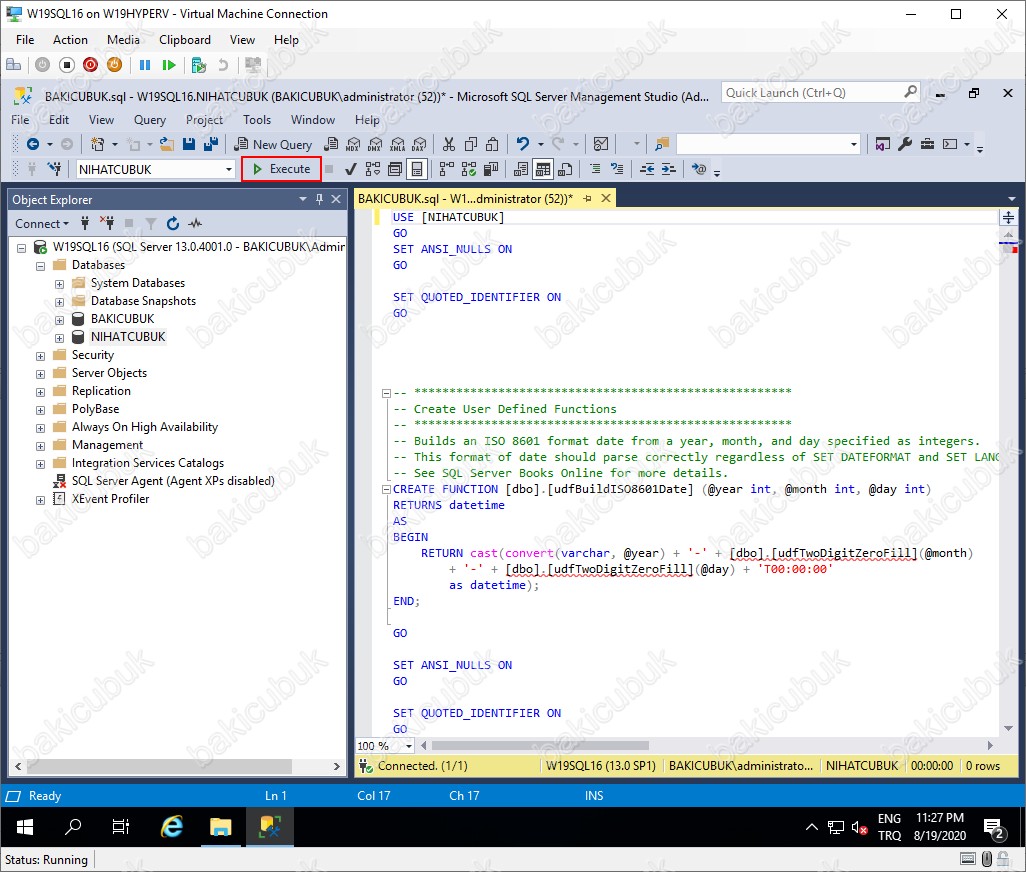The height and width of the screenshot is (872, 1026).
Task: Open the Query Options icon
Action: coord(395,169)
